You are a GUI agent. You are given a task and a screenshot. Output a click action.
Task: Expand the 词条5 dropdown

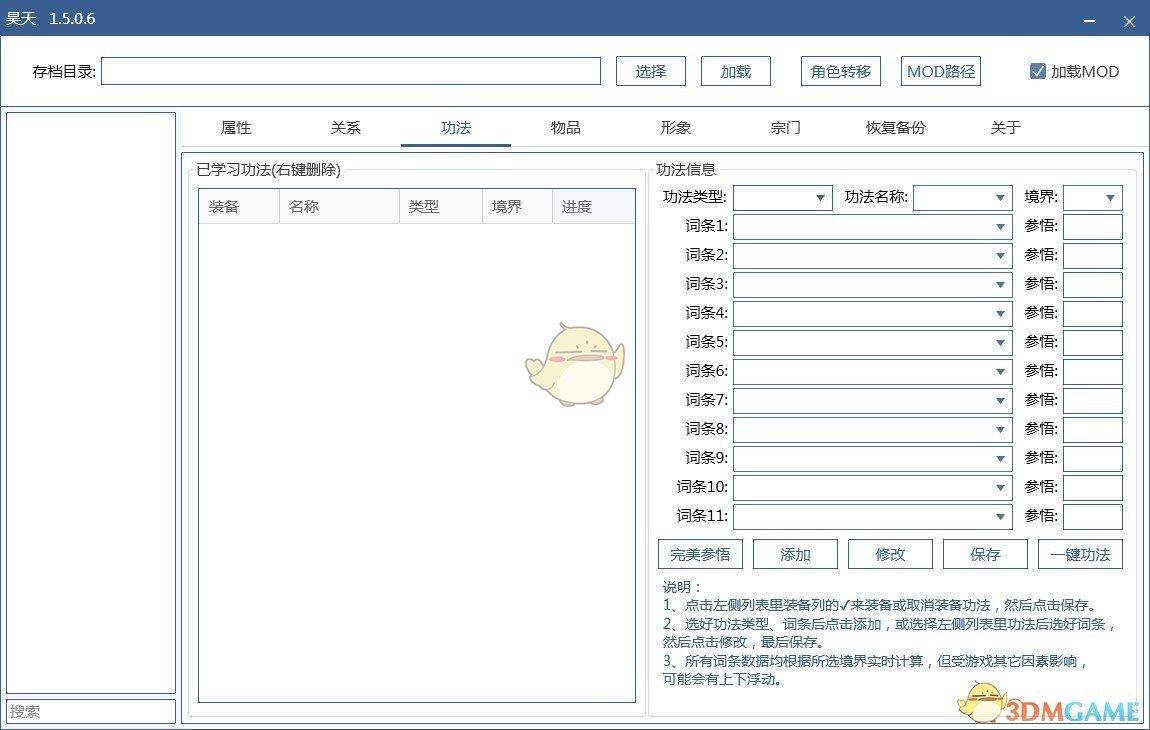pos(873,343)
